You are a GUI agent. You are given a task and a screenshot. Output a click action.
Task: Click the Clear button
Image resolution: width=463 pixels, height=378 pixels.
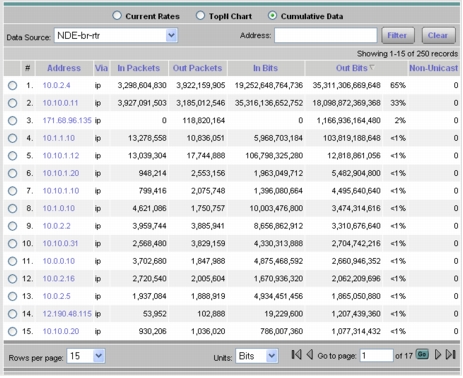(438, 35)
